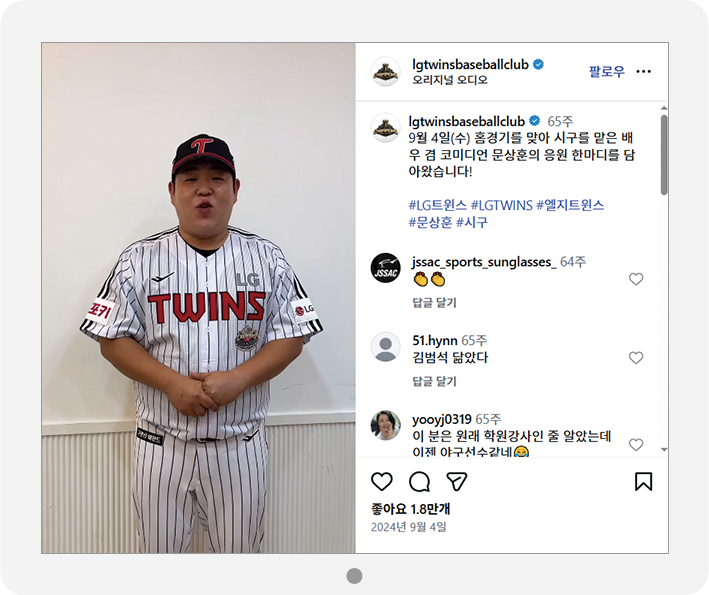
Task: Like the post with the heart icon
Action: (x=382, y=482)
